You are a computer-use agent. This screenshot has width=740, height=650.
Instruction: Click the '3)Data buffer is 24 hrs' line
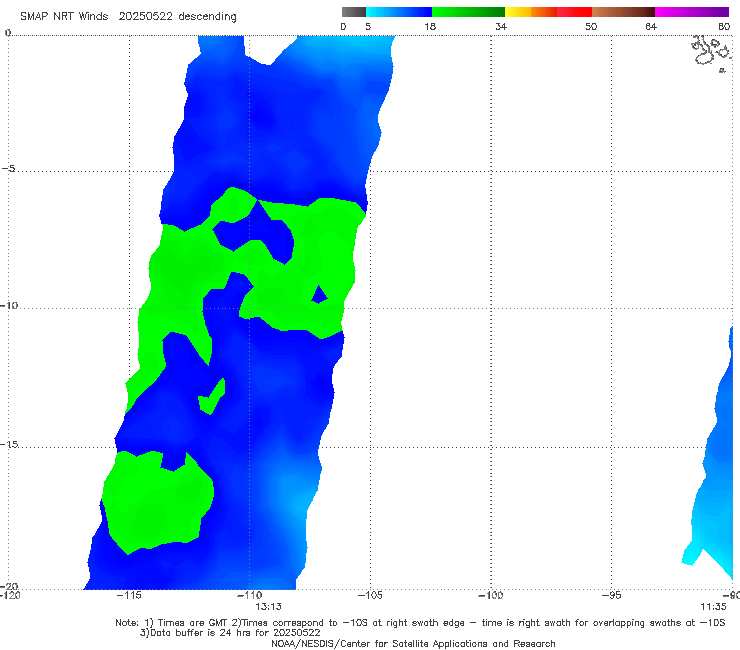pyautogui.click(x=230, y=633)
